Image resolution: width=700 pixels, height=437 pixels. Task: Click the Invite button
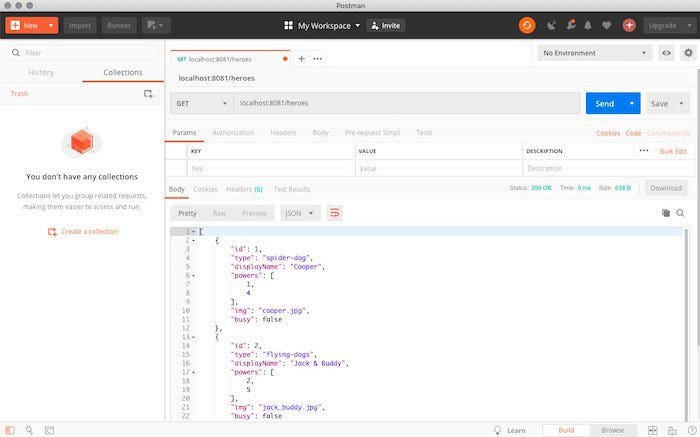[386, 25]
